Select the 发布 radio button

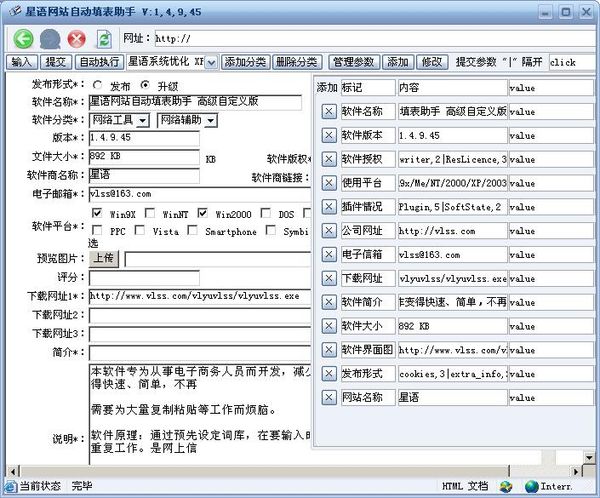pos(98,85)
